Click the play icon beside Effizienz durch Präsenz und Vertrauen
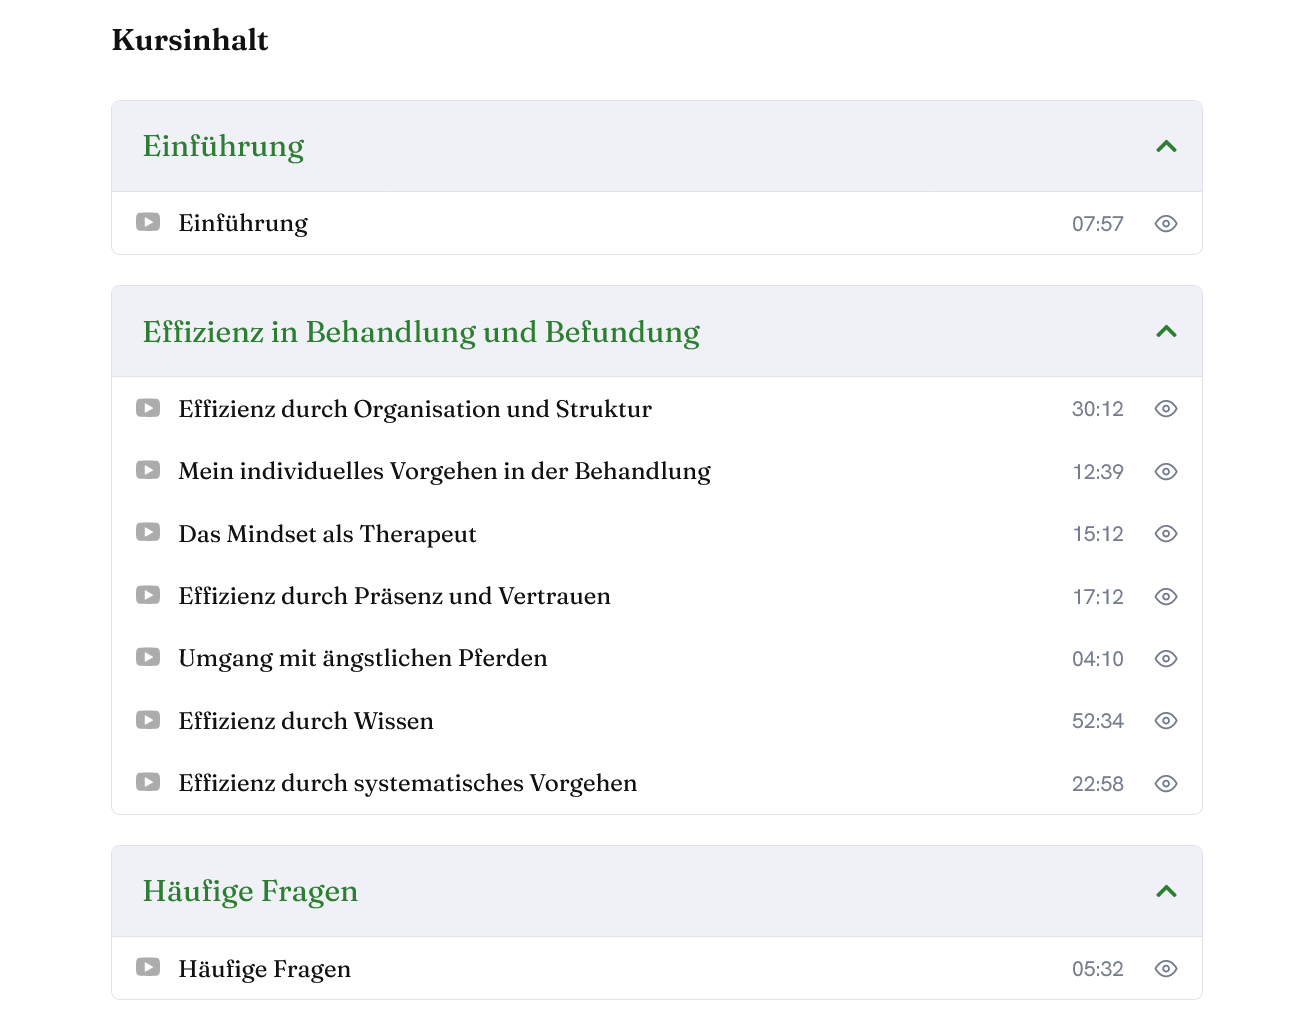Screen dimensions: 1293x1016 pos(148,595)
